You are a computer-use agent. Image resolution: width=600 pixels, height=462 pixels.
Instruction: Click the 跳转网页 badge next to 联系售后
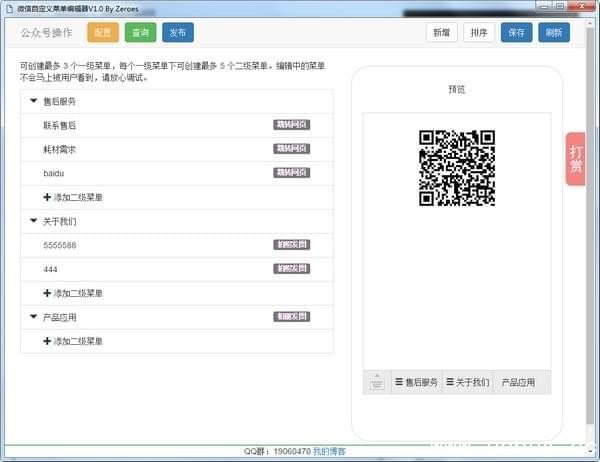291,125
